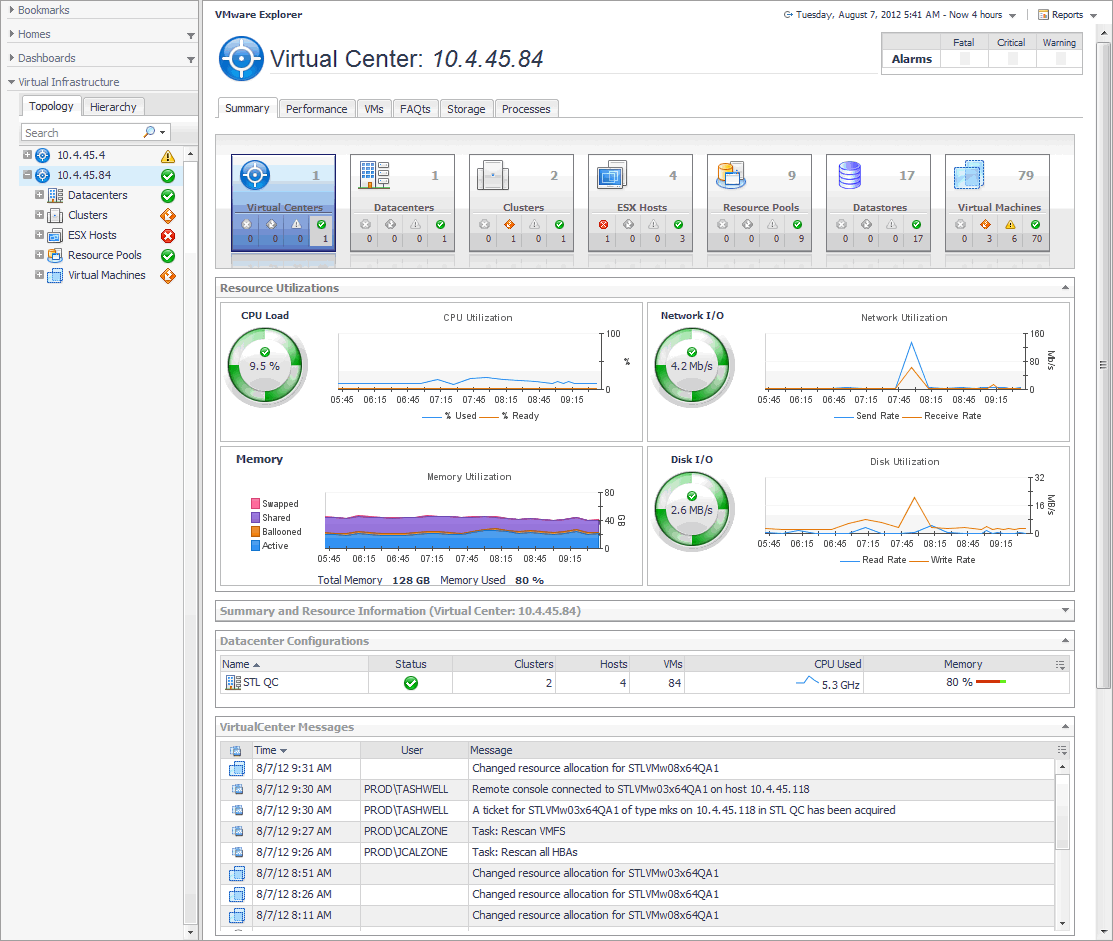The height and width of the screenshot is (941, 1113).
Task: Collapse the 10.4.45.84 tree node
Action: pyautogui.click(x=27, y=175)
